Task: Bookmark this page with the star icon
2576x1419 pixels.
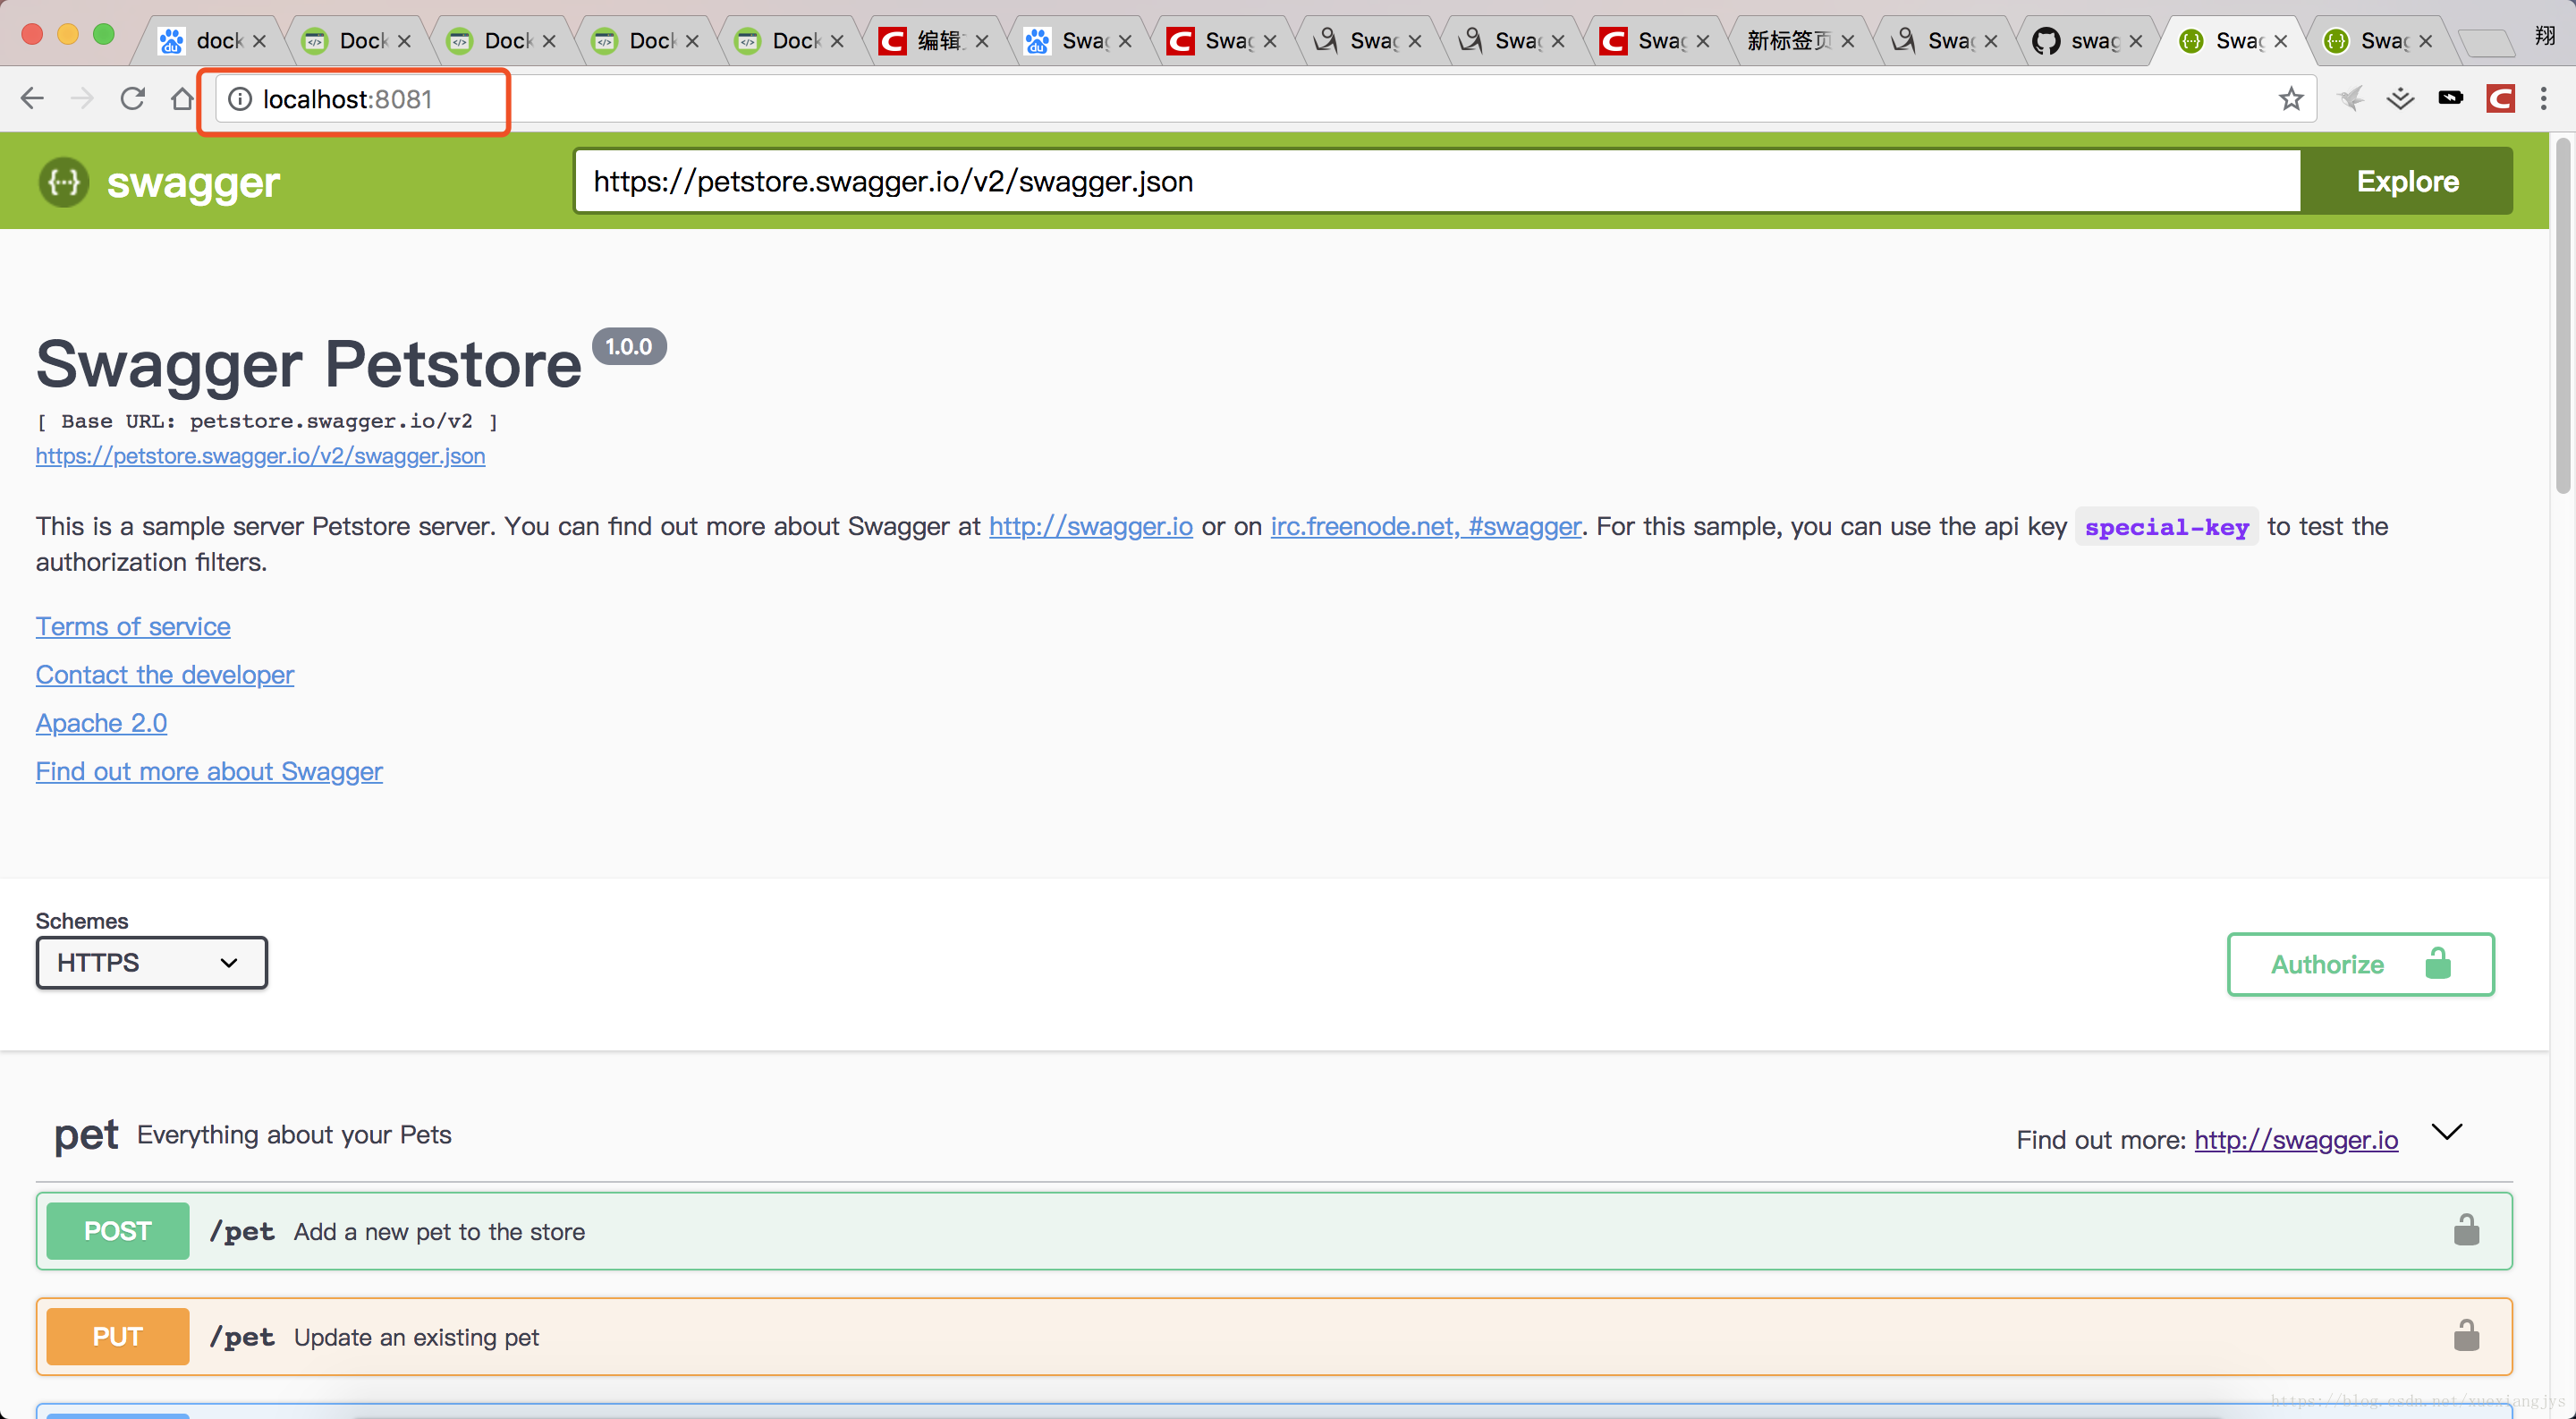Action: click(x=2290, y=98)
